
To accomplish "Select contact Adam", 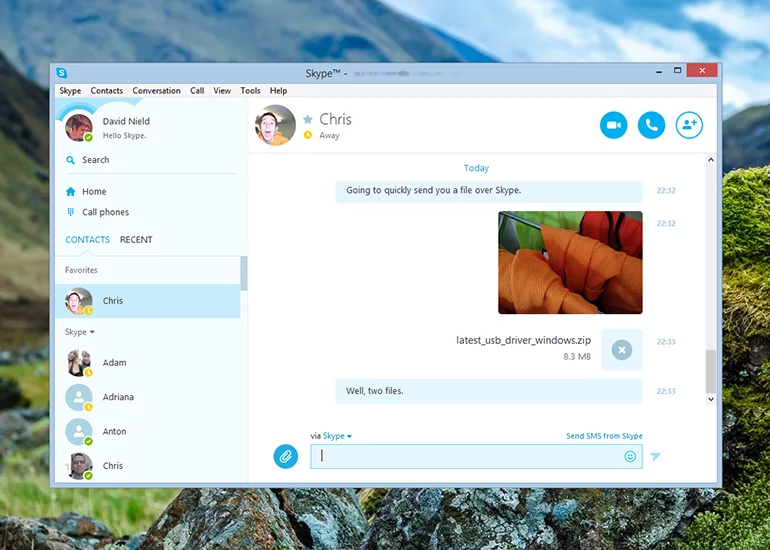I will 148,362.
